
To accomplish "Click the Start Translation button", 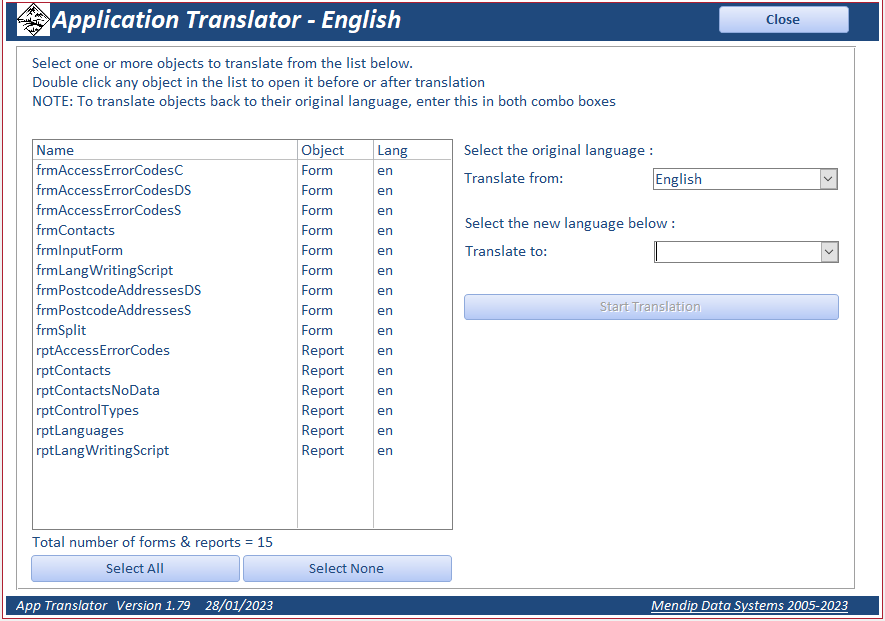I will coord(651,307).
